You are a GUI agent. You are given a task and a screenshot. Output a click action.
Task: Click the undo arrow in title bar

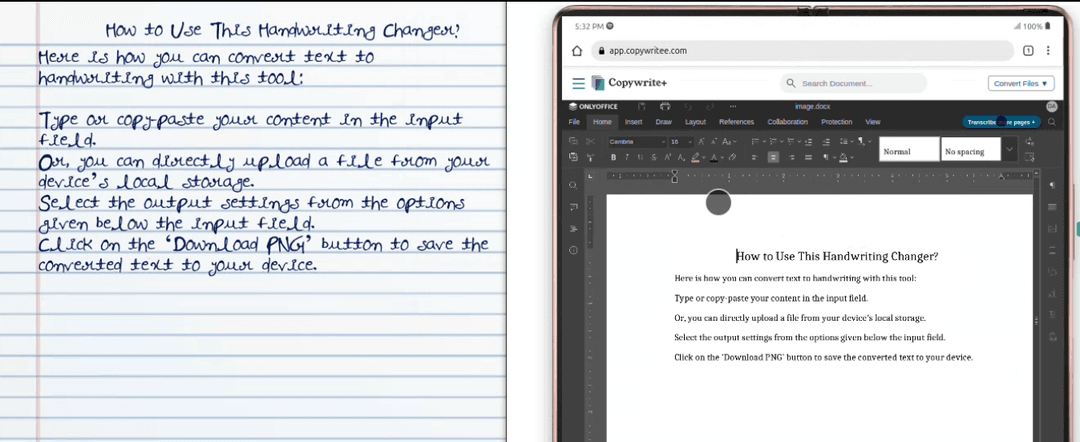687,106
